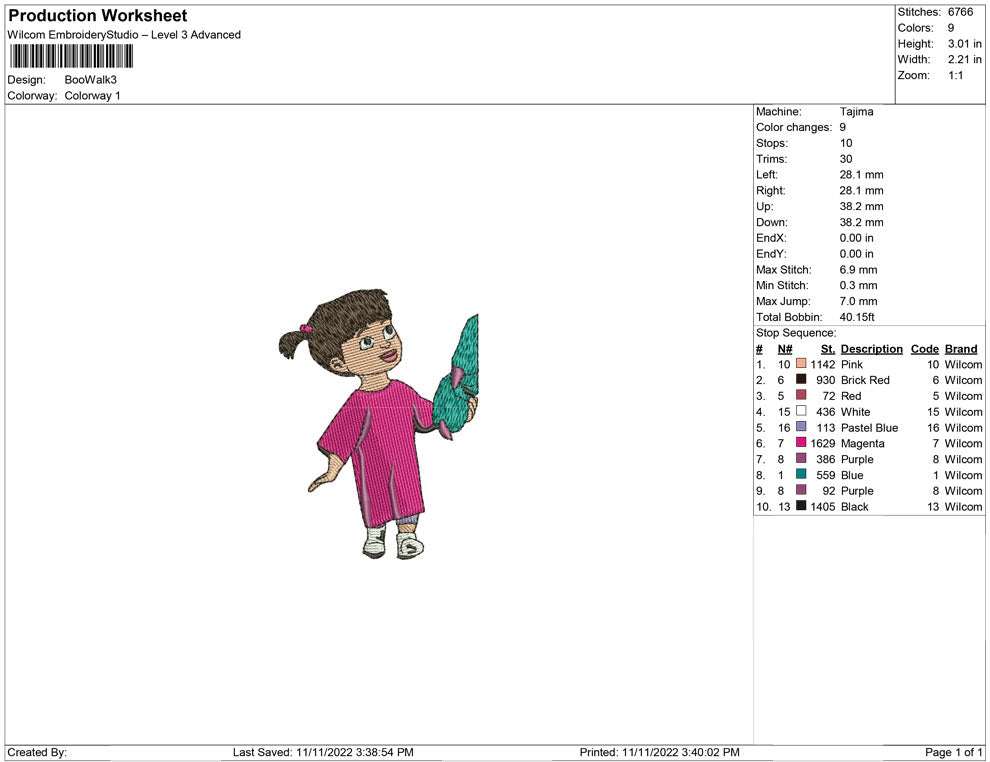
Task: Click the Total Bobbin value 40.15ft
Action: [x=857, y=317]
